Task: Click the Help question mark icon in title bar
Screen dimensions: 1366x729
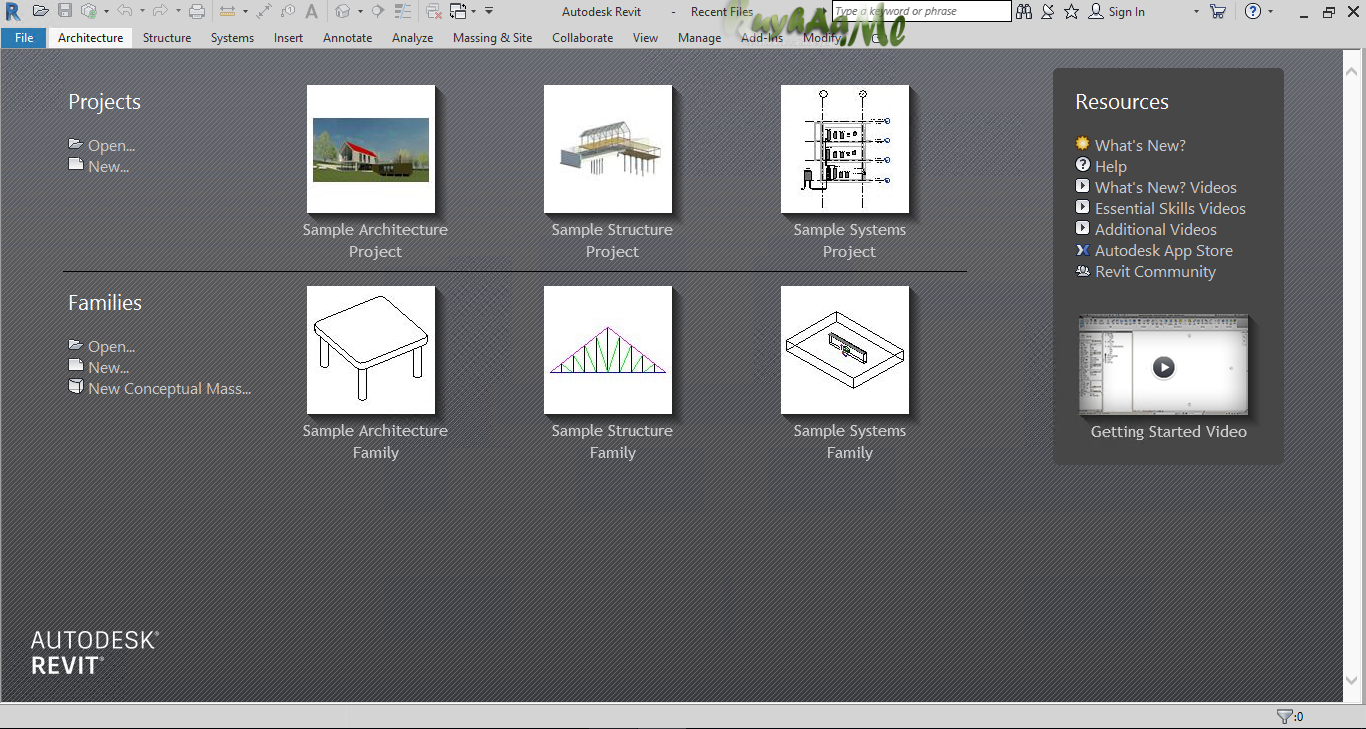Action: [1253, 11]
